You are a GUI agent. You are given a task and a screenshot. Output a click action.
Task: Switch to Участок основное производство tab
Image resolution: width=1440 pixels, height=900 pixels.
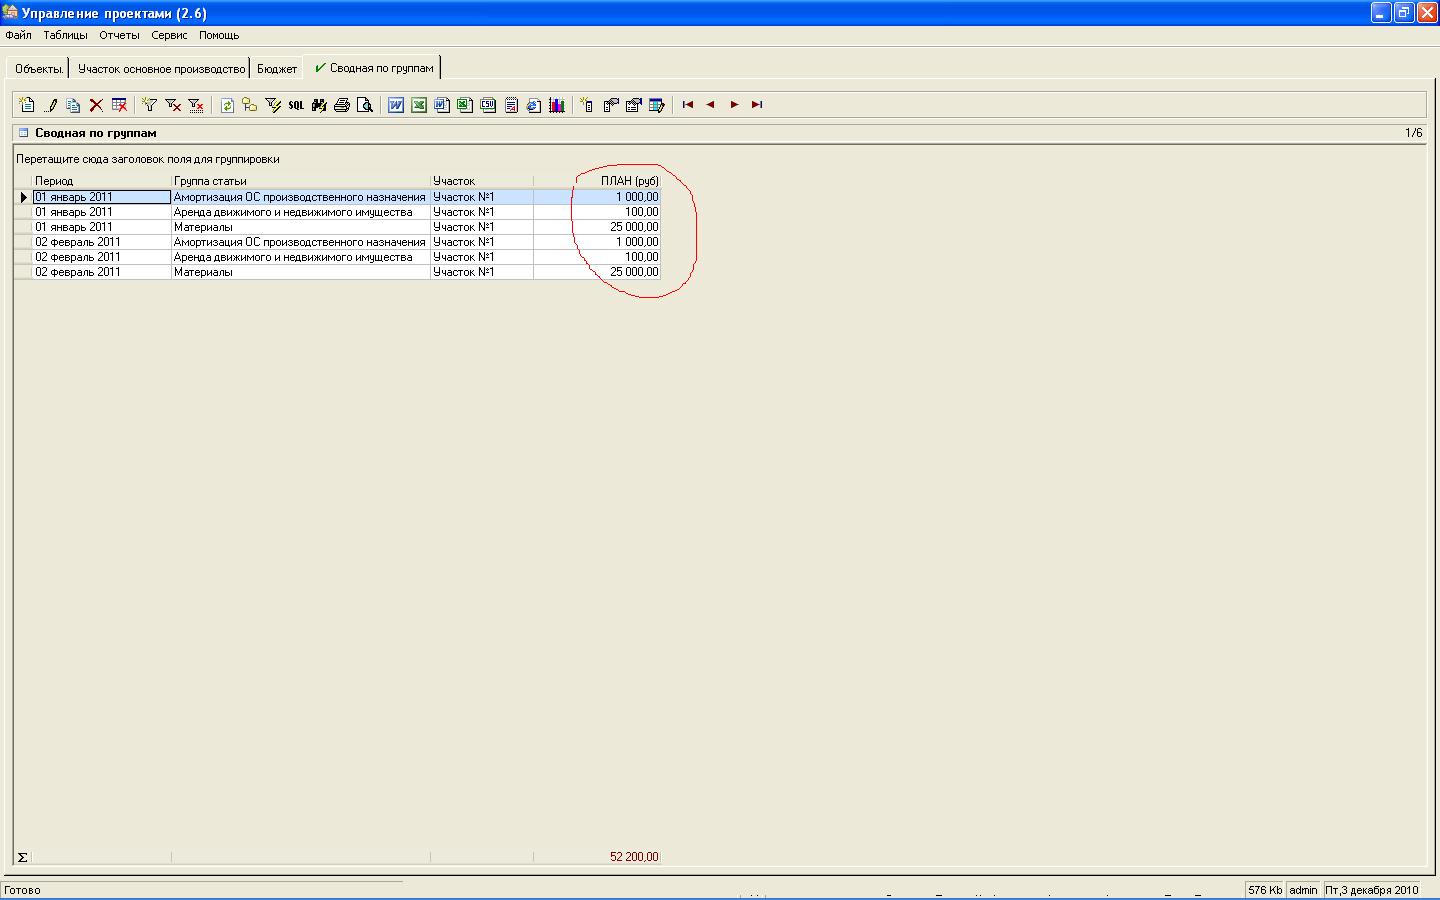tap(161, 69)
